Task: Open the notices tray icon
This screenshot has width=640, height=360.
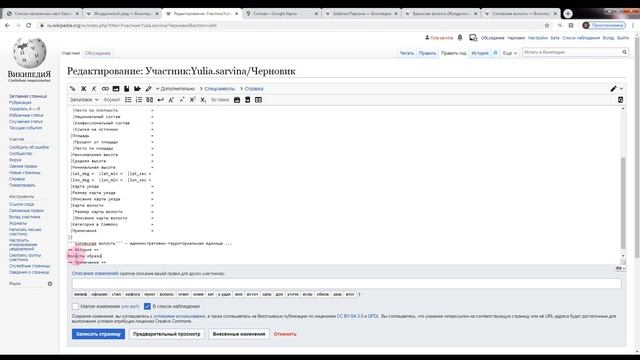Action: 473,38
